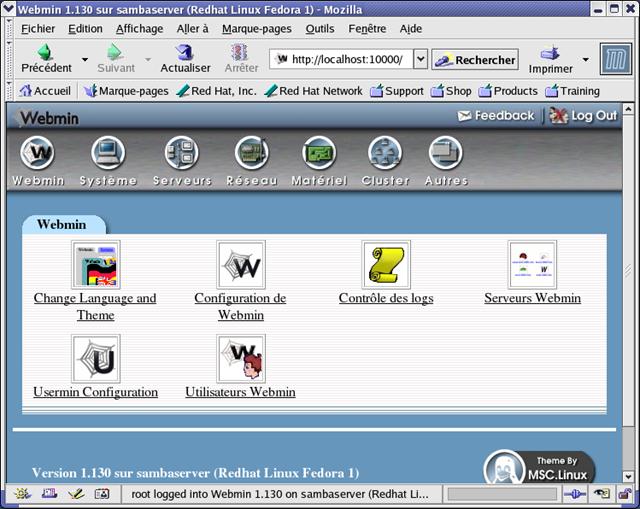Stop loading with Arrêter
Viewport: 640px width, 509px height.
(241, 59)
